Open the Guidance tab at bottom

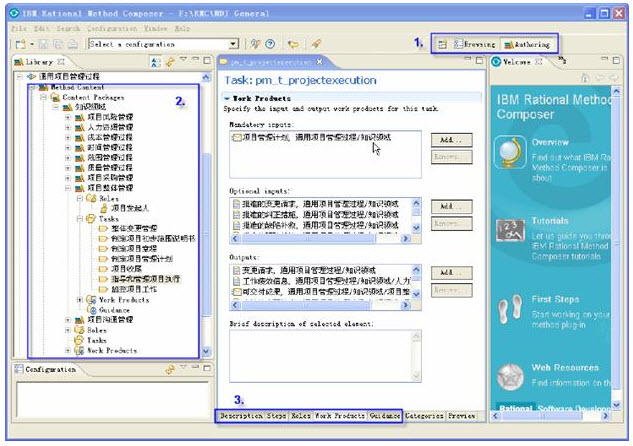point(384,415)
